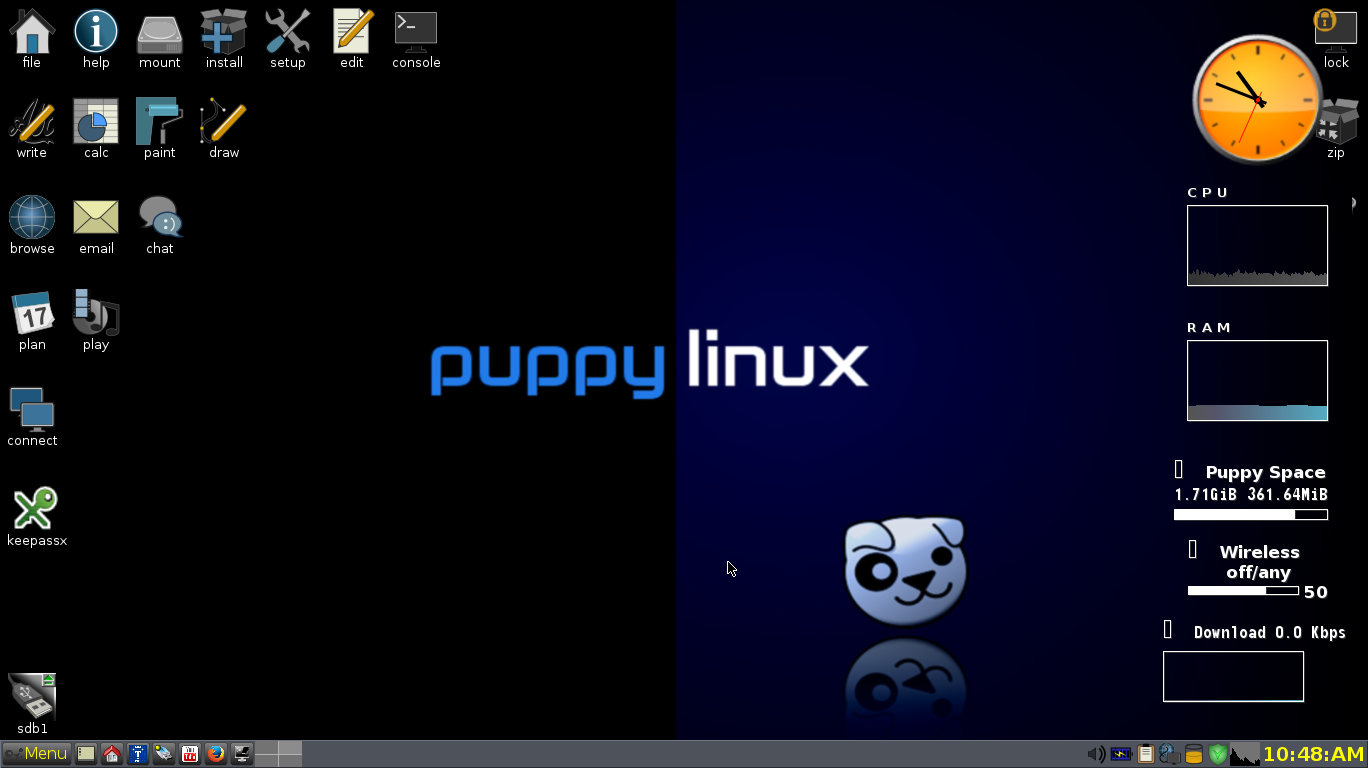
Task: Open the calc spreadsheet
Action: pyautogui.click(x=96, y=120)
